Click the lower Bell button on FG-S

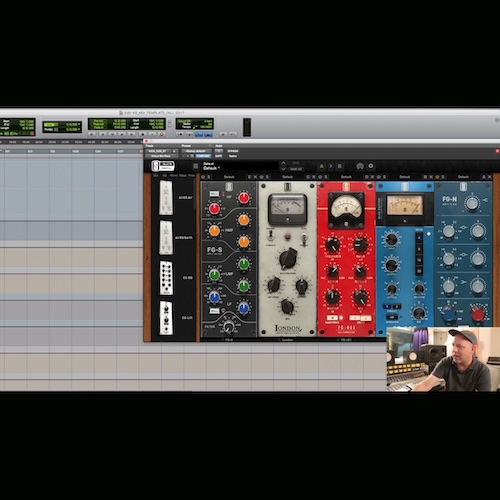pyautogui.click(x=214, y=311)
